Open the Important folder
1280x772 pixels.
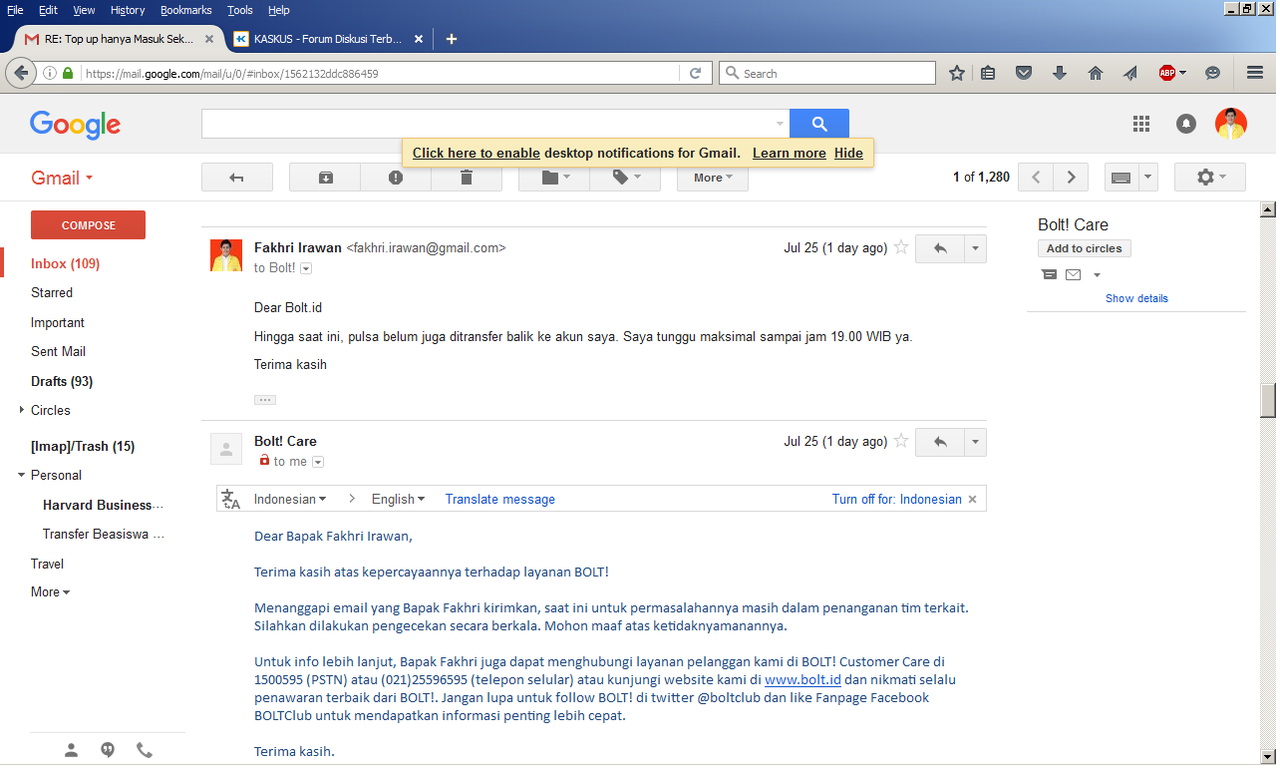click(x=58, y=323)
